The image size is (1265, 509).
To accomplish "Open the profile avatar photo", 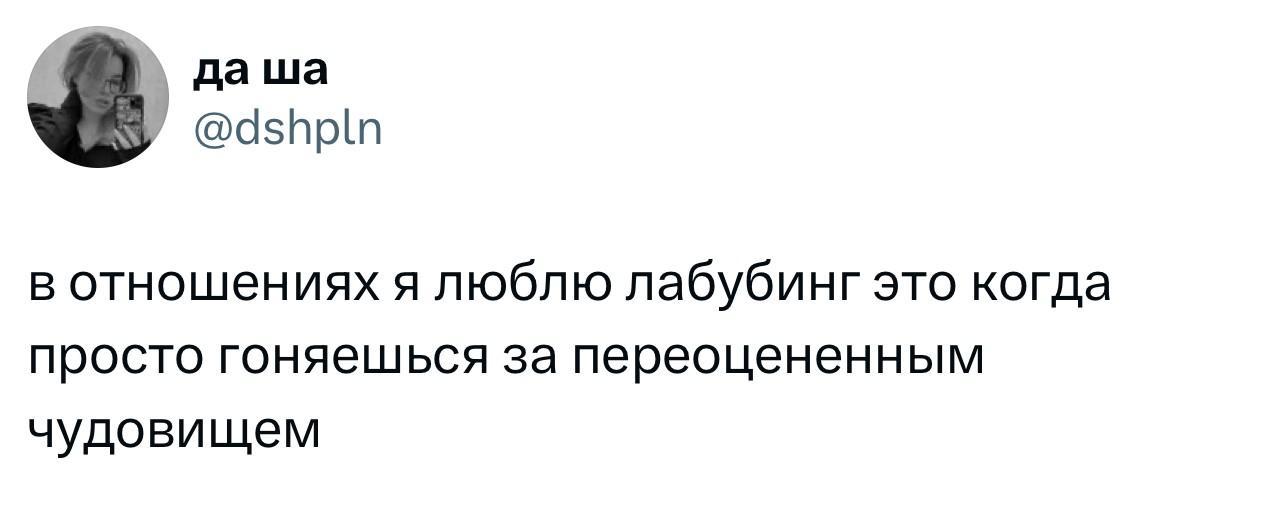I will (98, 96).
